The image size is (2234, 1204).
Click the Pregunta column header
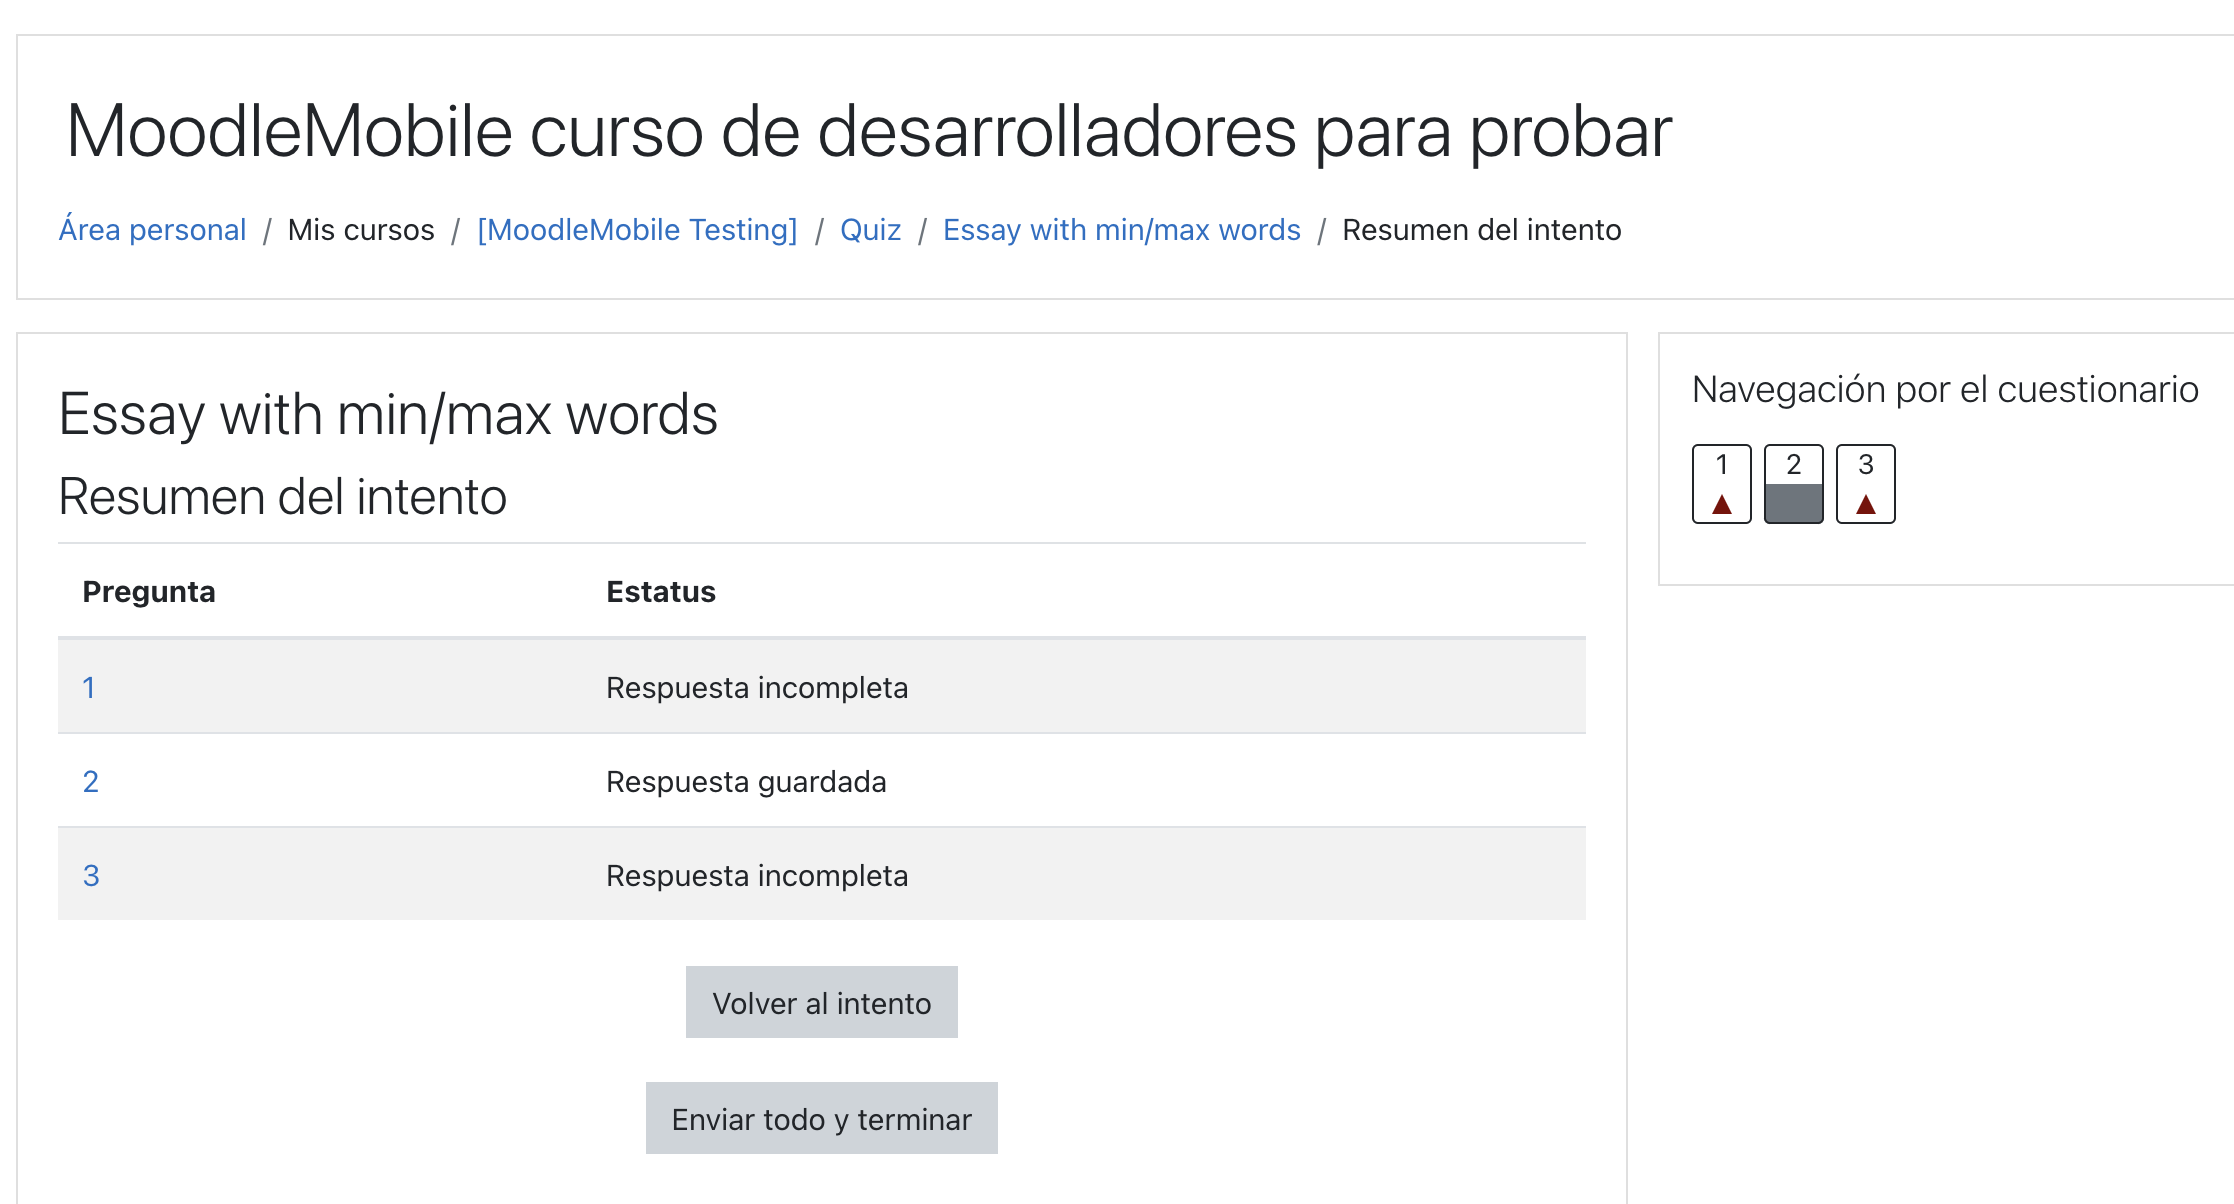click(149, 592)
